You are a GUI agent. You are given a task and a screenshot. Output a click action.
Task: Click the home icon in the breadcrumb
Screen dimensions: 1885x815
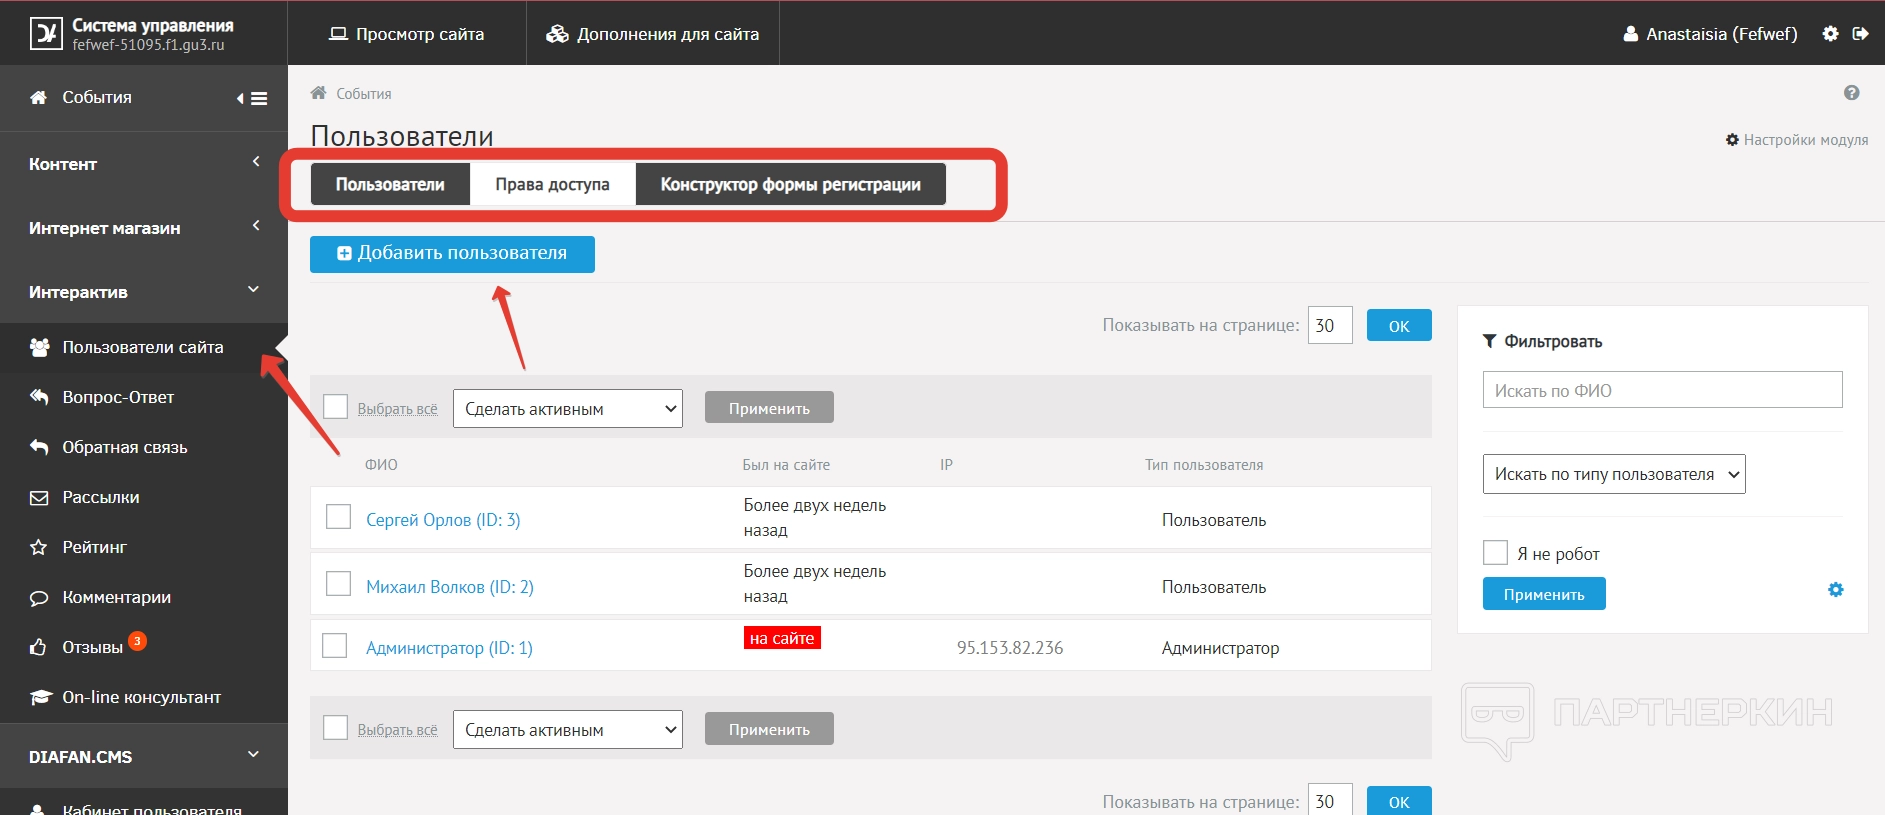point(318,93)
